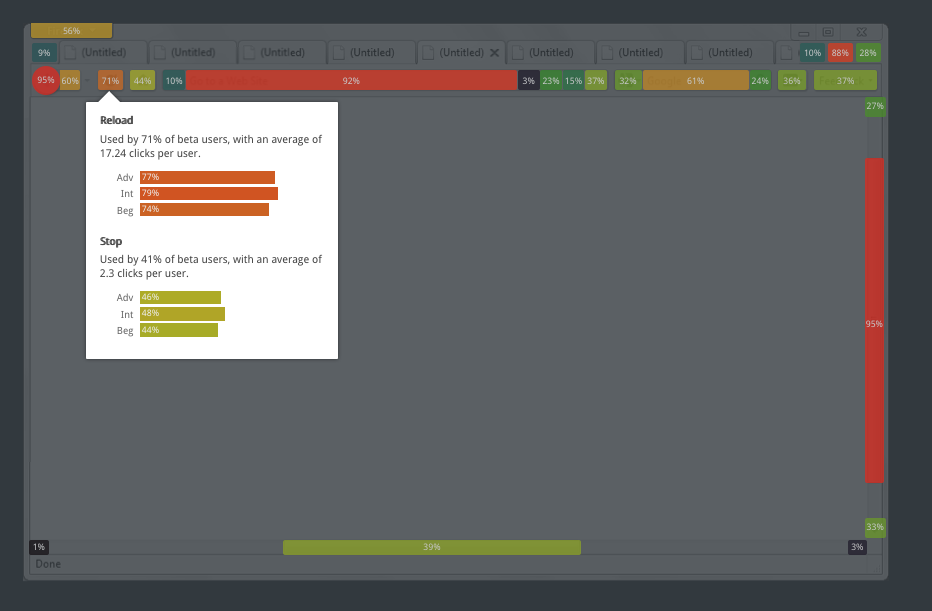
Task: Click the 3% marker after the URL bar
Action: (x=528, y=80)
